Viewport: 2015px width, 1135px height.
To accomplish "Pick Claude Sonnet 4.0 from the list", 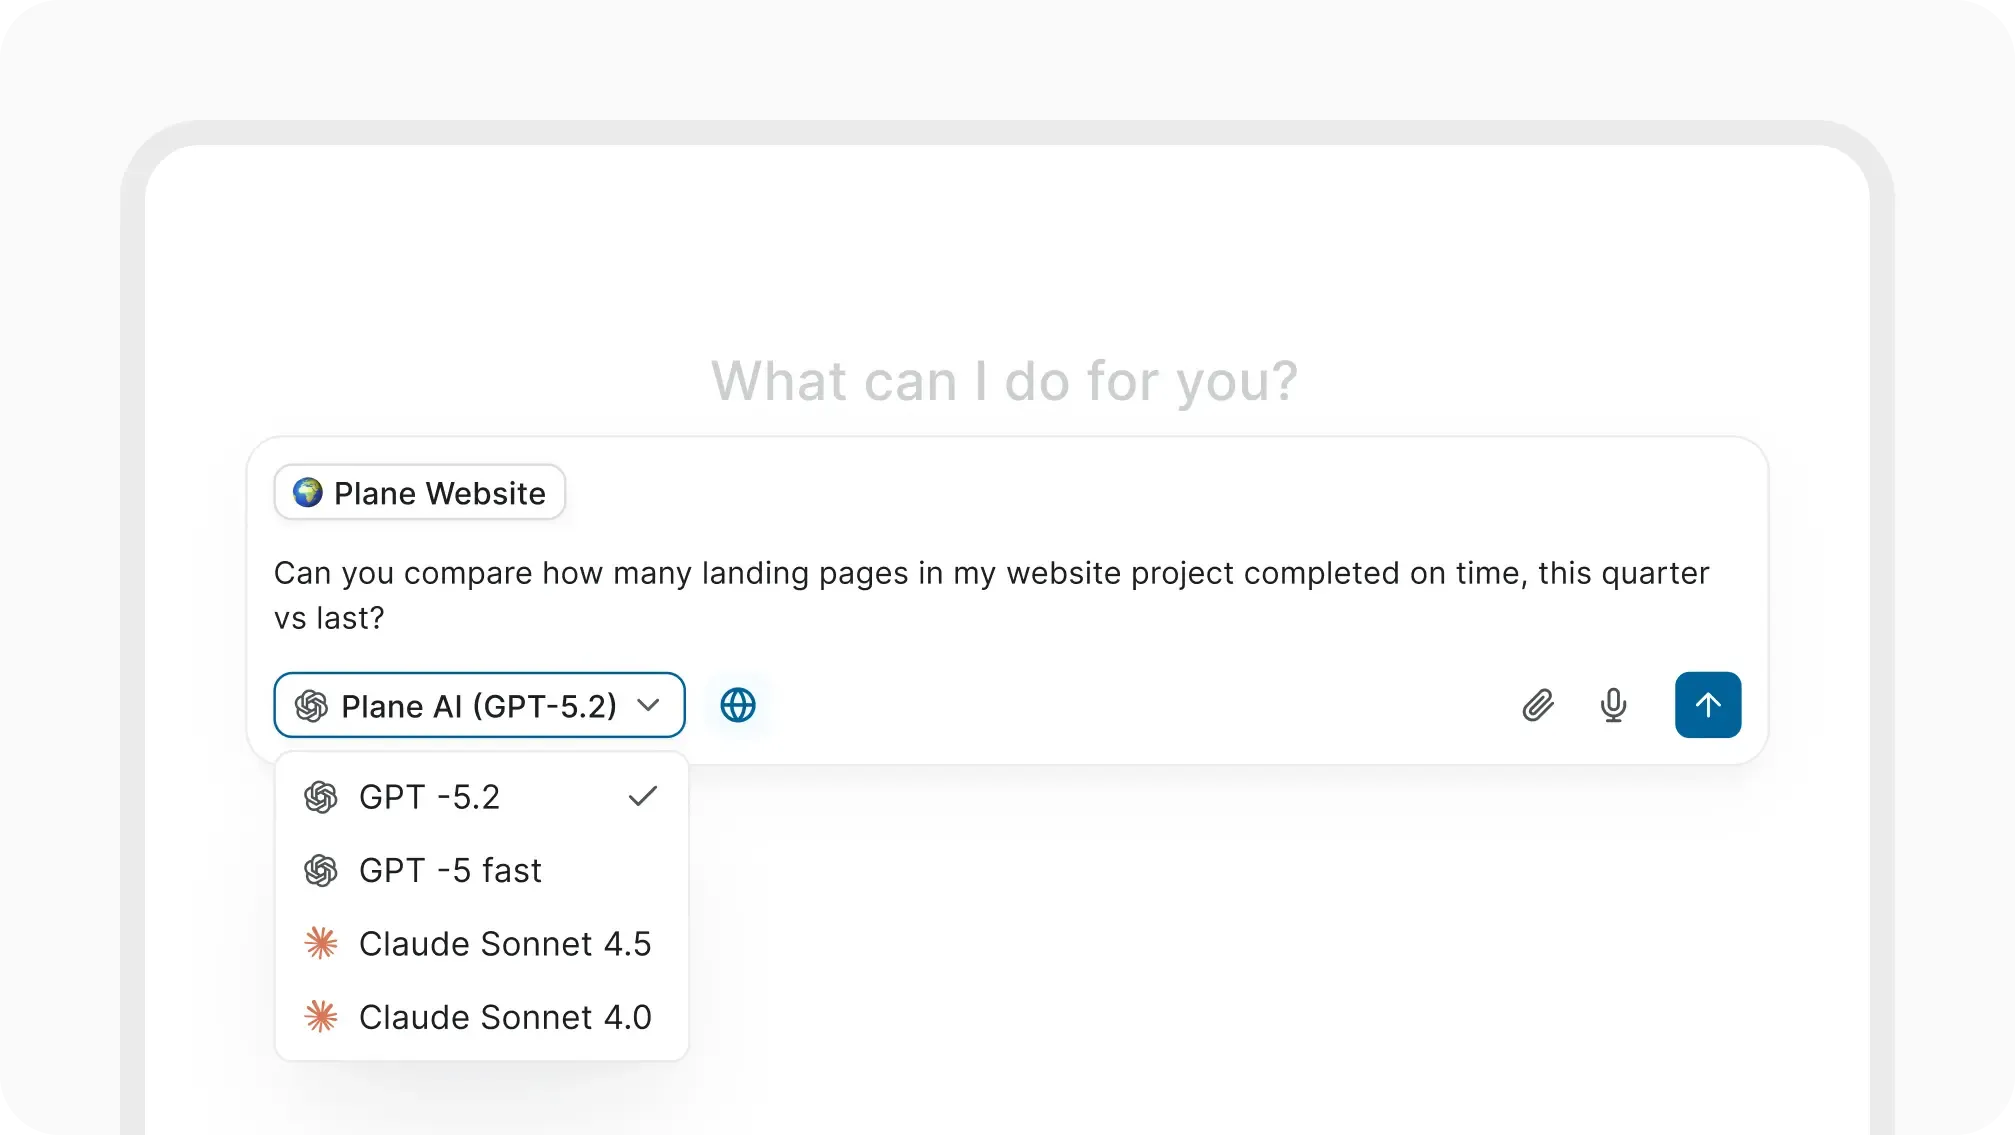I will 505,1018.
